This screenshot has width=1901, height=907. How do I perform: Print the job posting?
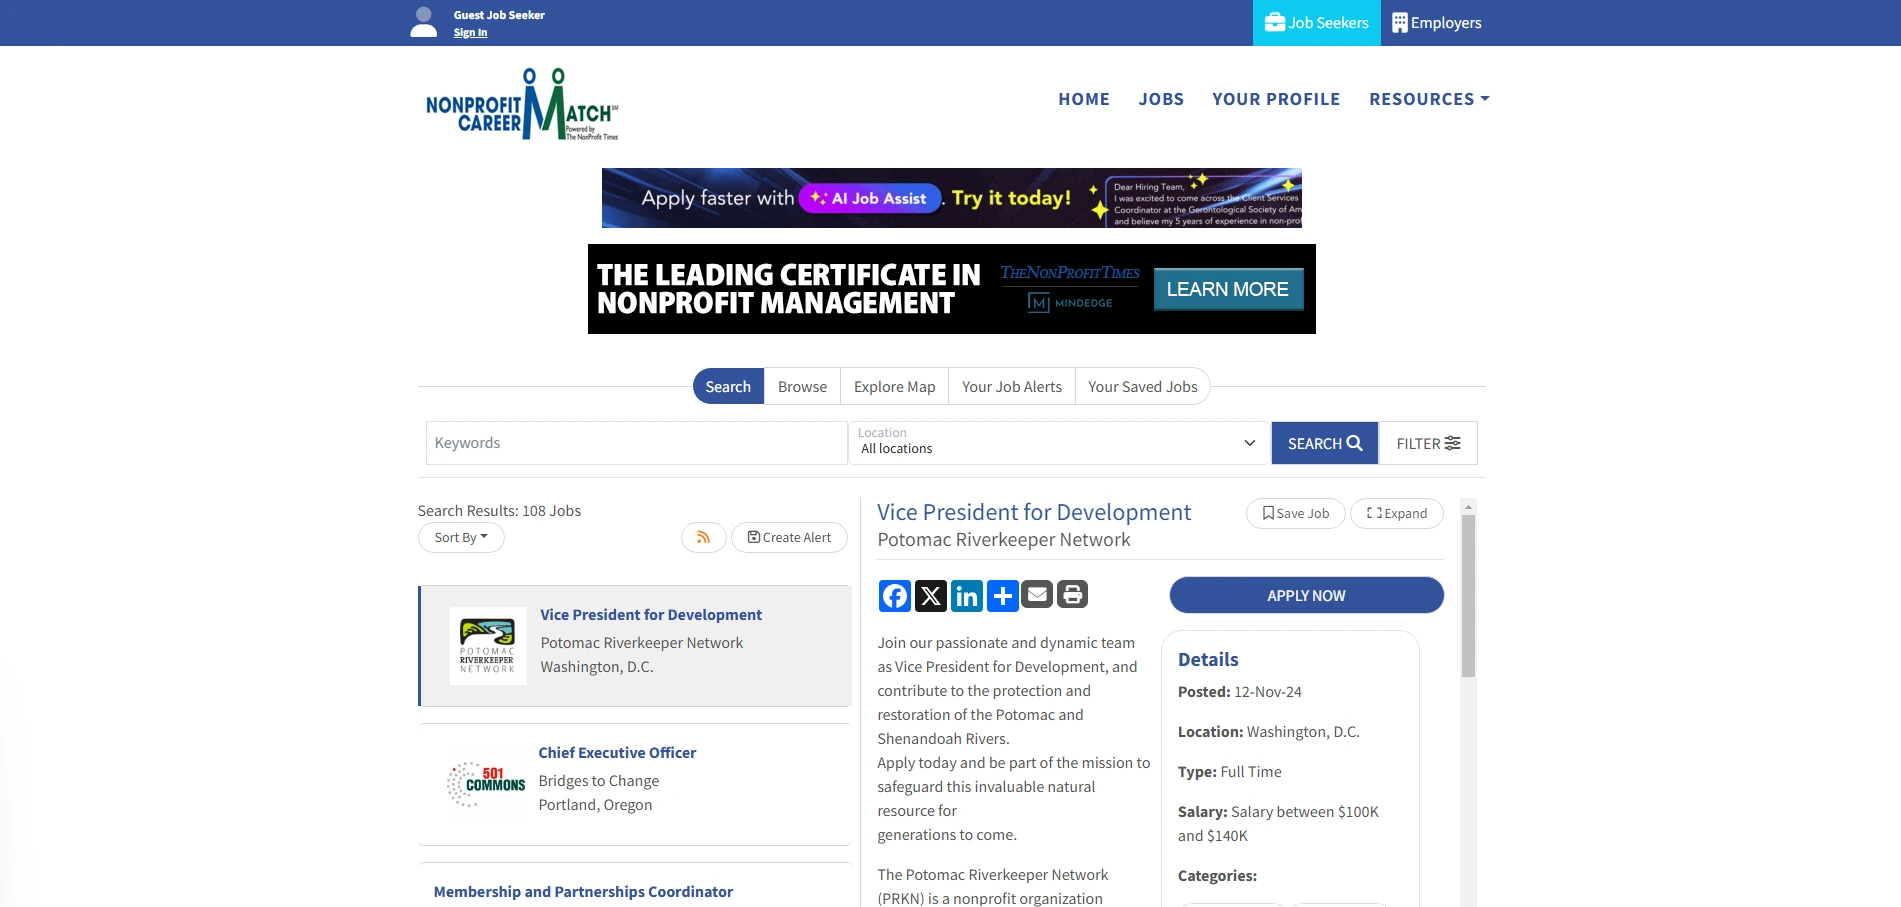tap(1073, 594)
